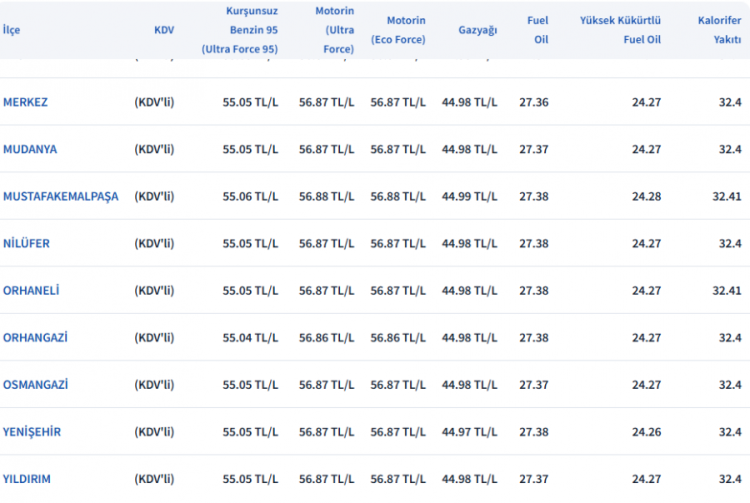Click the 55.06 TL/L gasoline price cell
The height and width of the screenshot is (503, 750).
251,196
